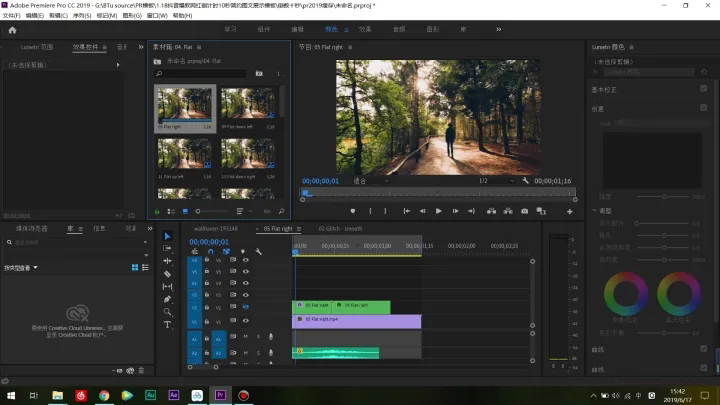Choose the Zoom magnifier tool
Viewport: 720px width, 405px height.
click(167, 312)
